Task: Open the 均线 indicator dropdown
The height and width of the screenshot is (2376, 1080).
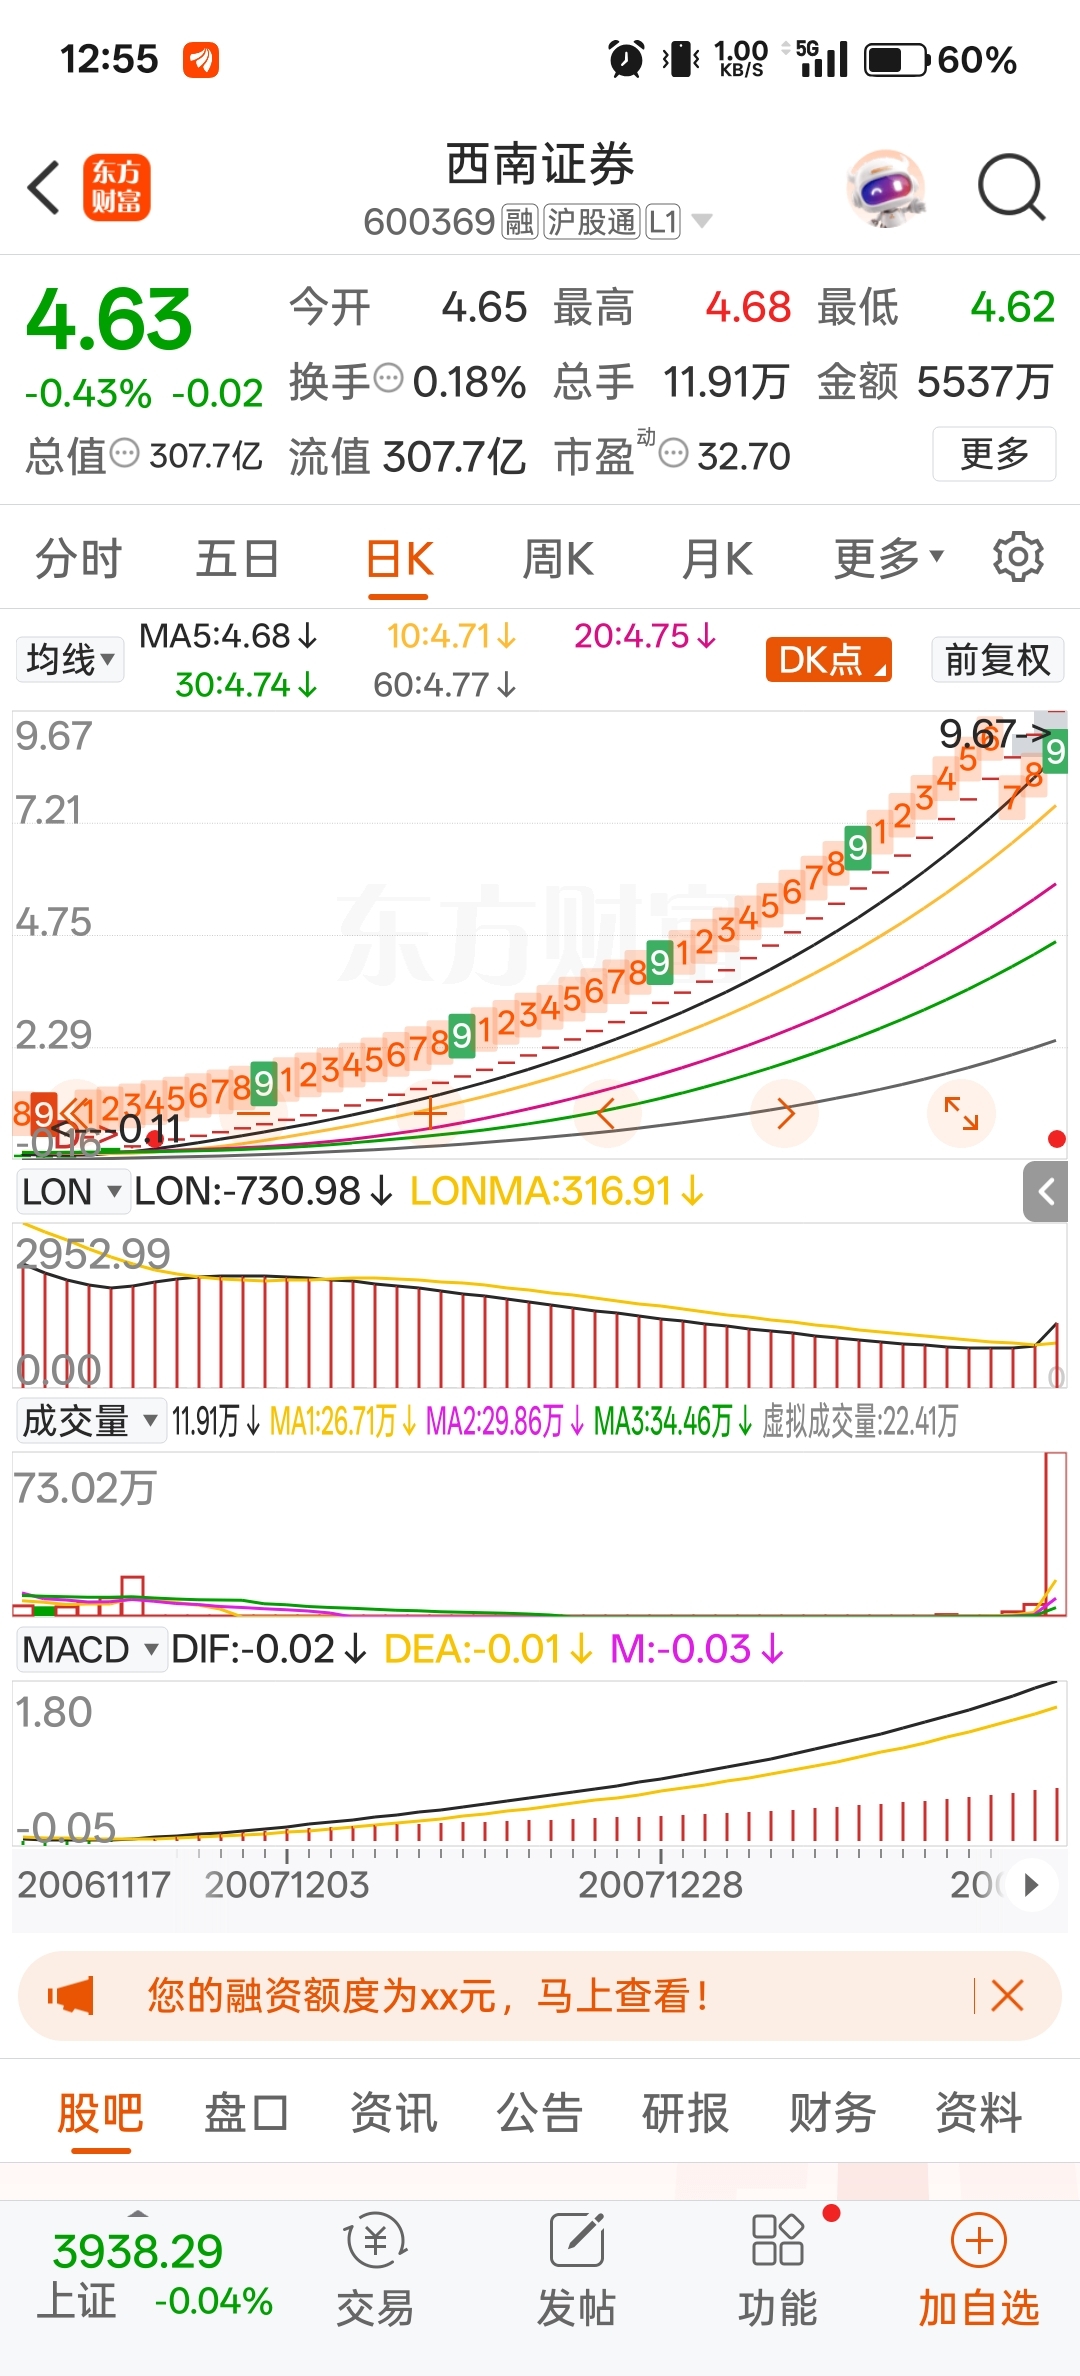Action: (x=69, y=660)
